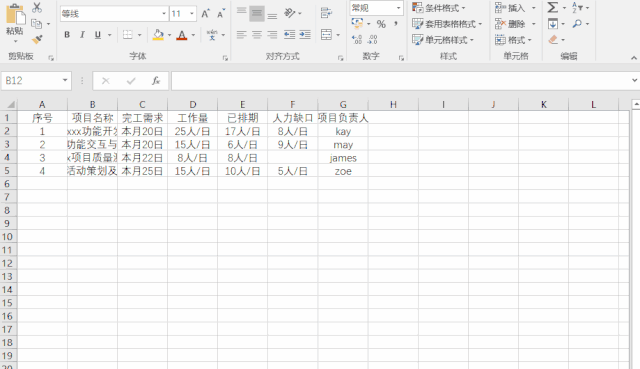Image resolution: width=640 pixels, height=369 pixels.
Task: Open 套用表格格式 table format menu
Action: (447, 24)
